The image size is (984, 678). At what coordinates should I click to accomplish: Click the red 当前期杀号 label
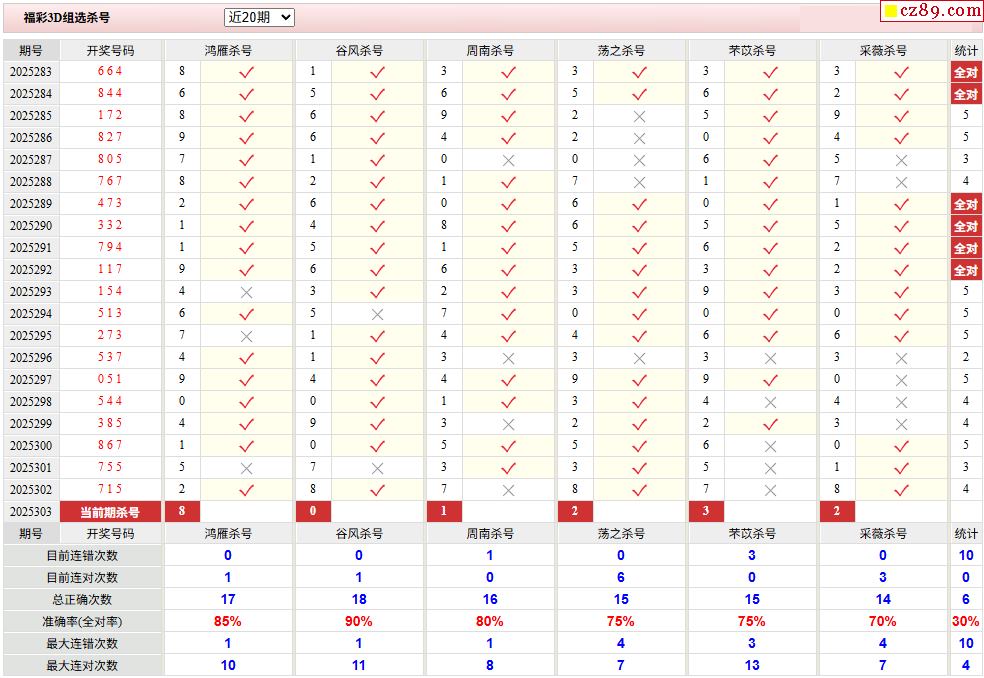[x=110, y=512]
